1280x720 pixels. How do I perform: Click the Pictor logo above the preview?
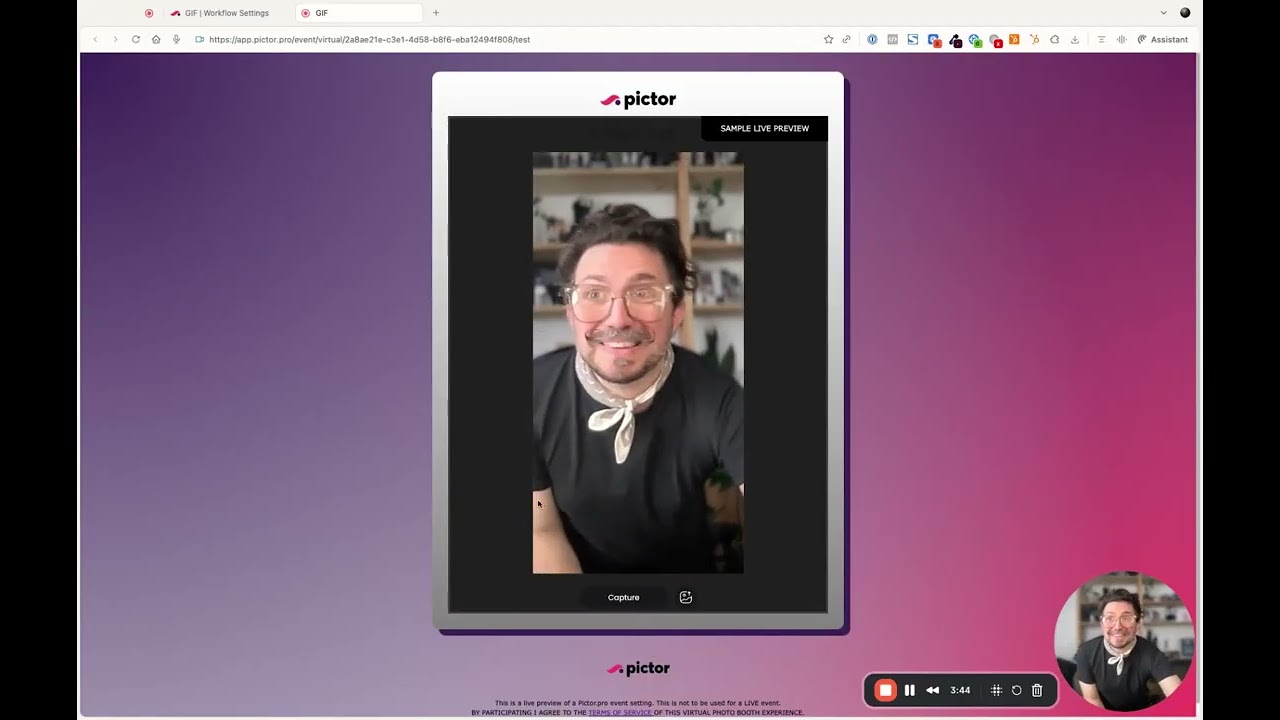pyautogui.click(x=638, y=99)
